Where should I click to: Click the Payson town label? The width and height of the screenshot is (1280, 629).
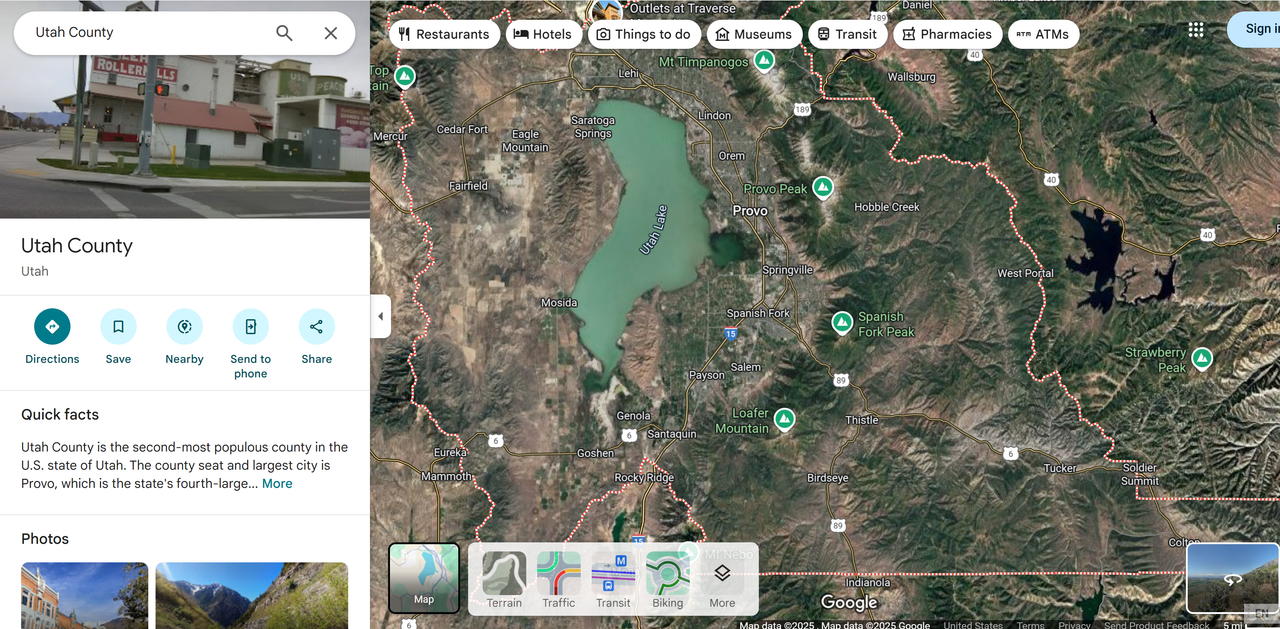707,376
